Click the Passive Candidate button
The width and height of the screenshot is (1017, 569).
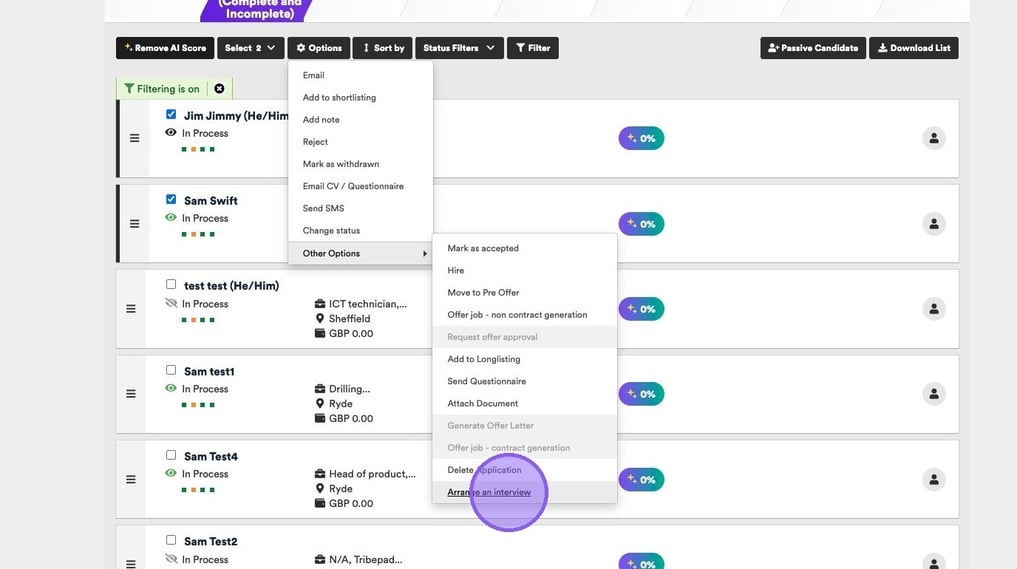coord(811,48)
